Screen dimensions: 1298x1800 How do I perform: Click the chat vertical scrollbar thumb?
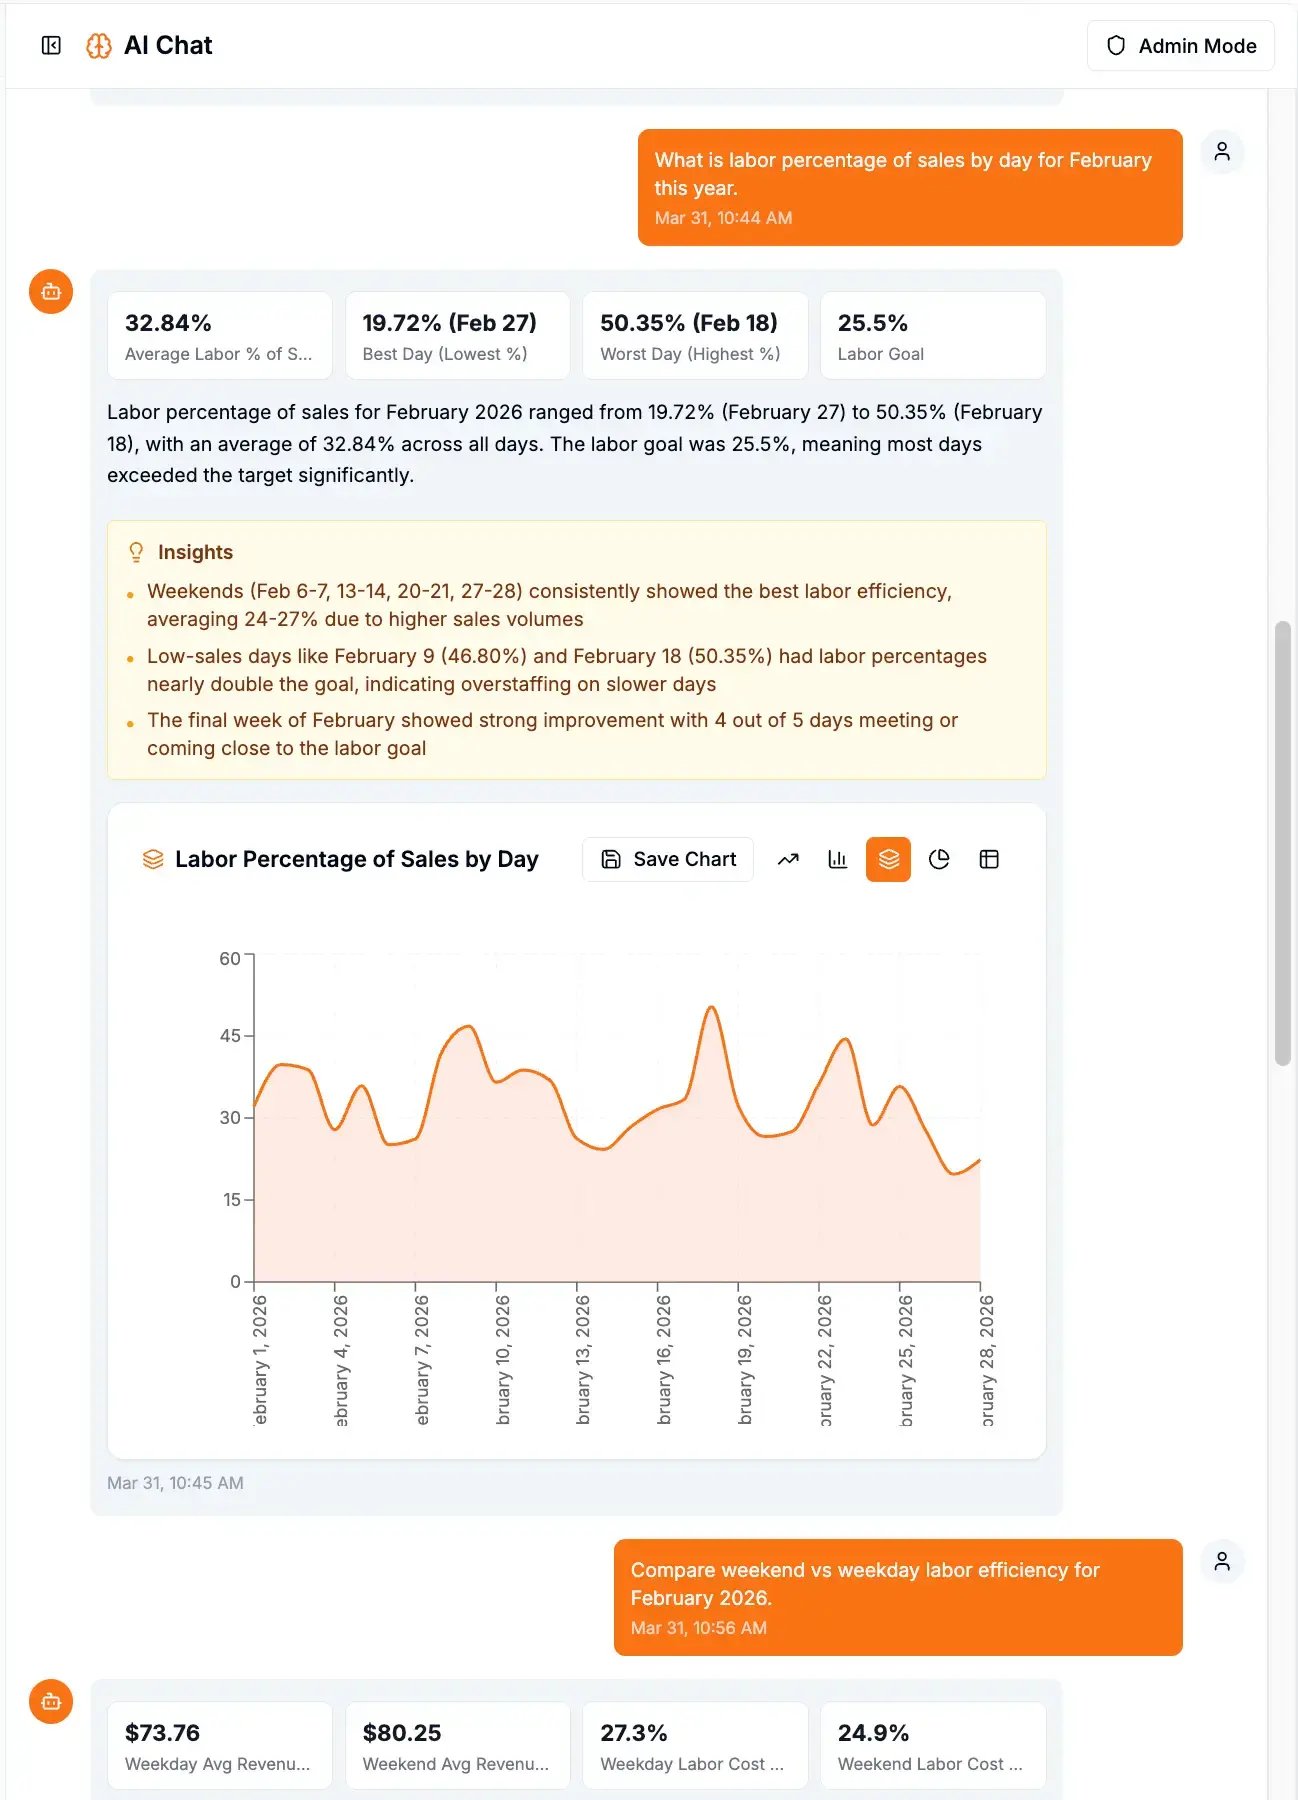tap(1282, 843)
